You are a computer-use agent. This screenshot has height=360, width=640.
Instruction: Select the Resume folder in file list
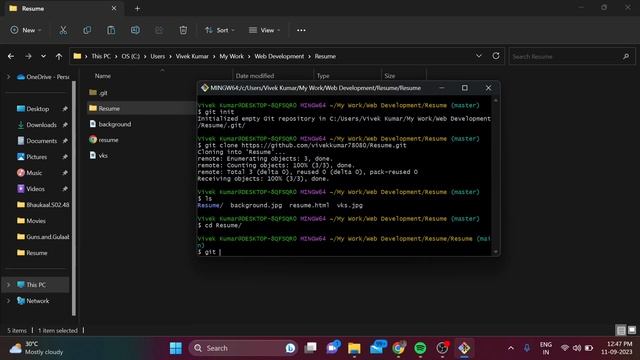click(109, 109)
